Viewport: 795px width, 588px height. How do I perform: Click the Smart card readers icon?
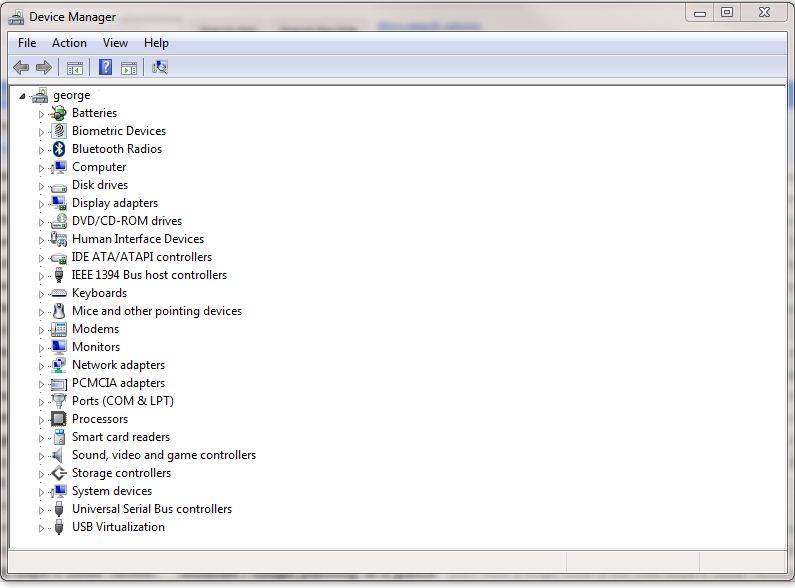pos(59,437)
